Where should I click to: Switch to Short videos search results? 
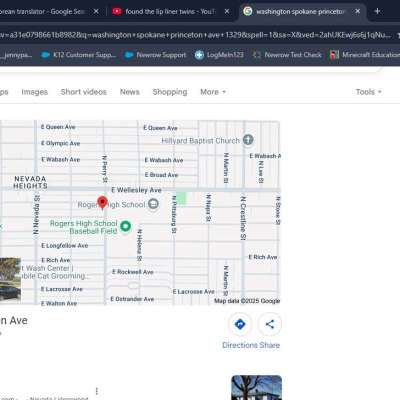click(x=84, y=92)
